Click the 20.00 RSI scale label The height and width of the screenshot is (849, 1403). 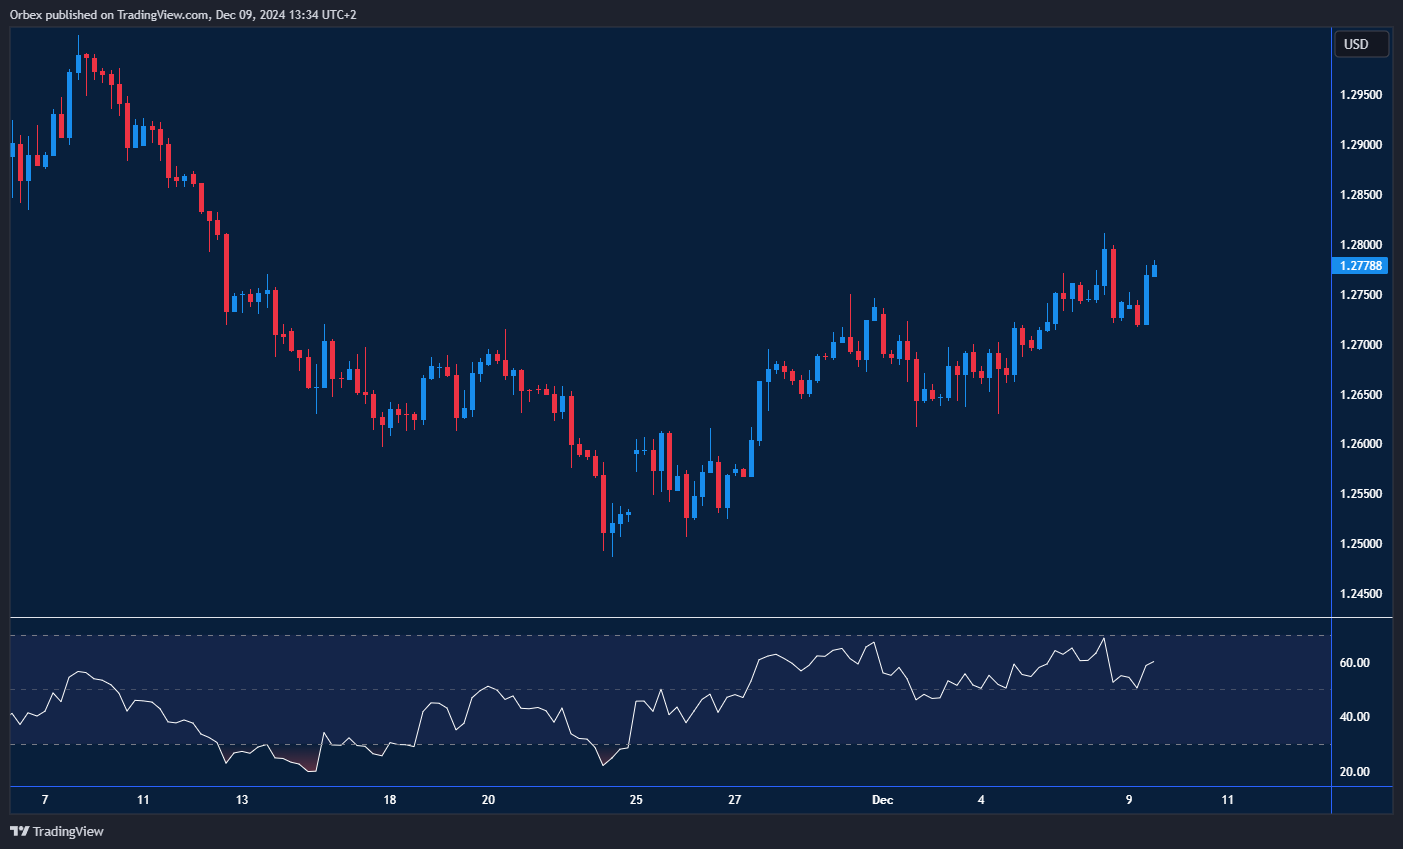[x=1354, y=772]
